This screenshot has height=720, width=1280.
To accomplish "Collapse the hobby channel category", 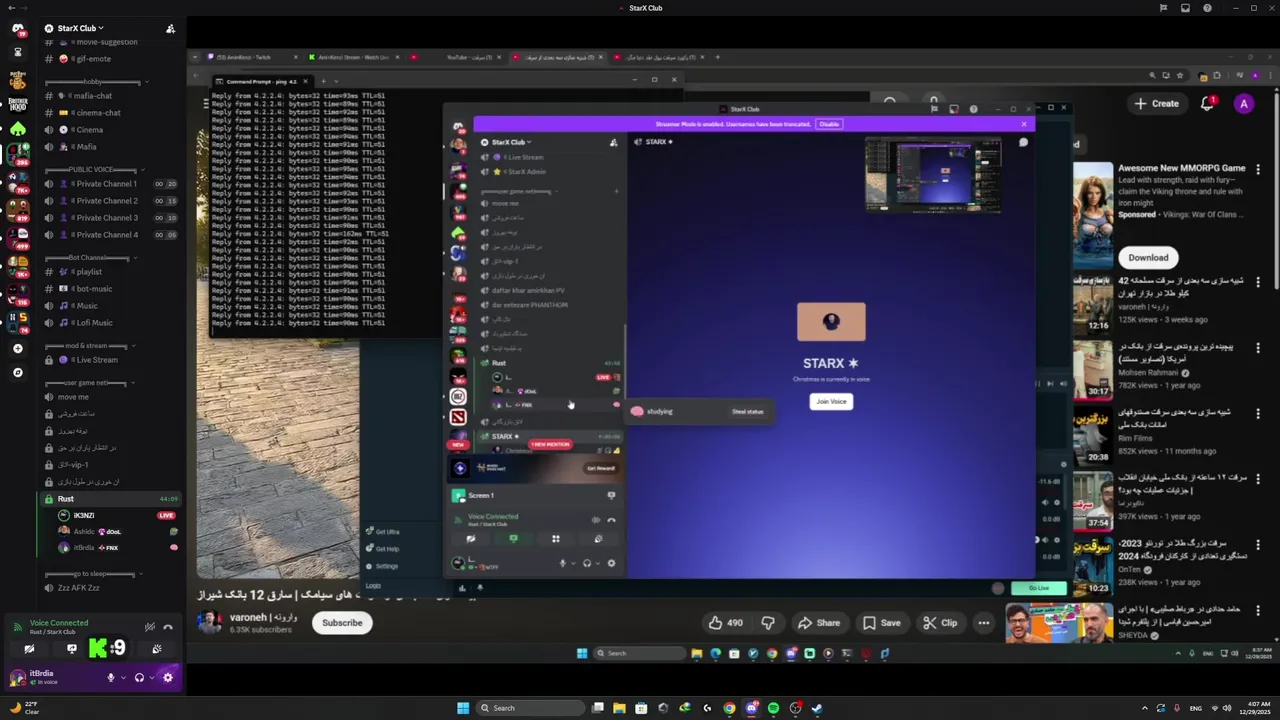I will 97,81.
